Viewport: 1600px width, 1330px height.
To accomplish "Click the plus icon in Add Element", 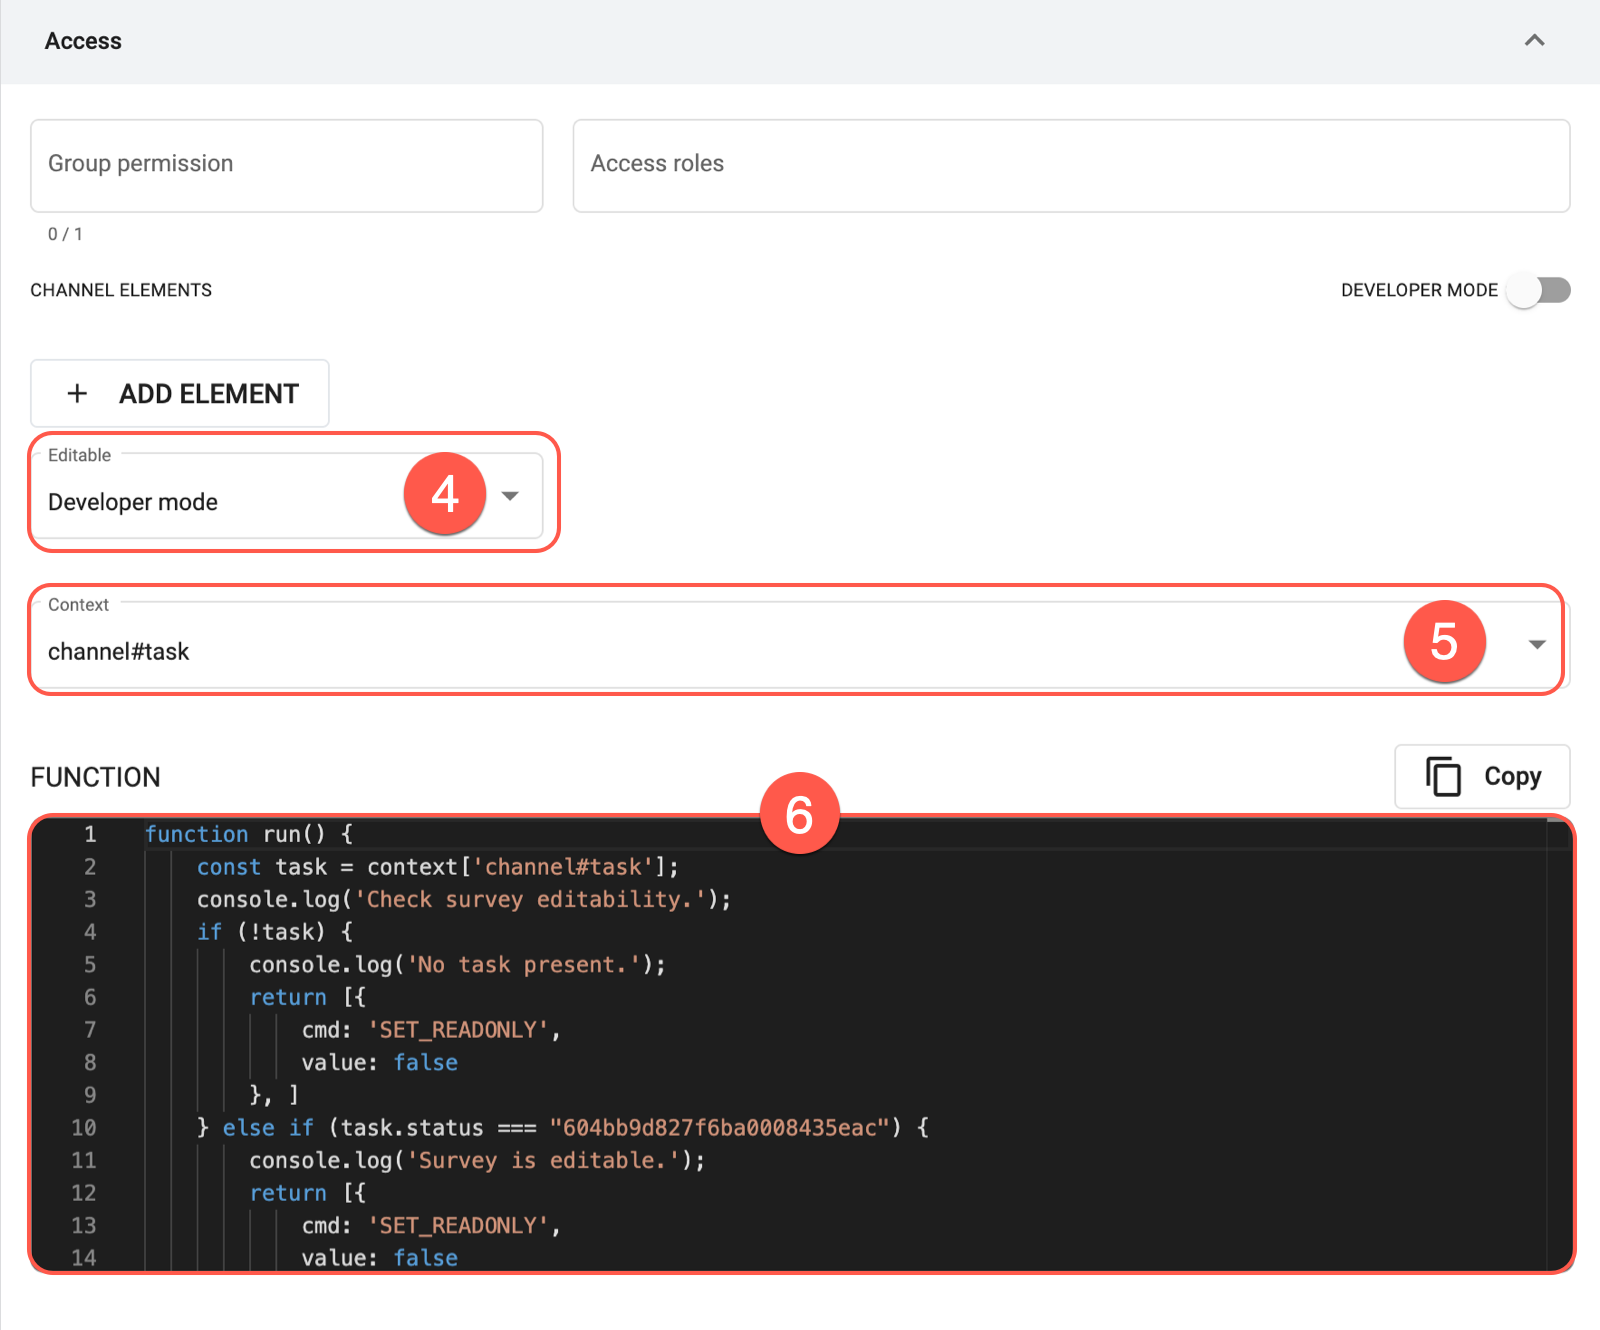I will (77, 394).
